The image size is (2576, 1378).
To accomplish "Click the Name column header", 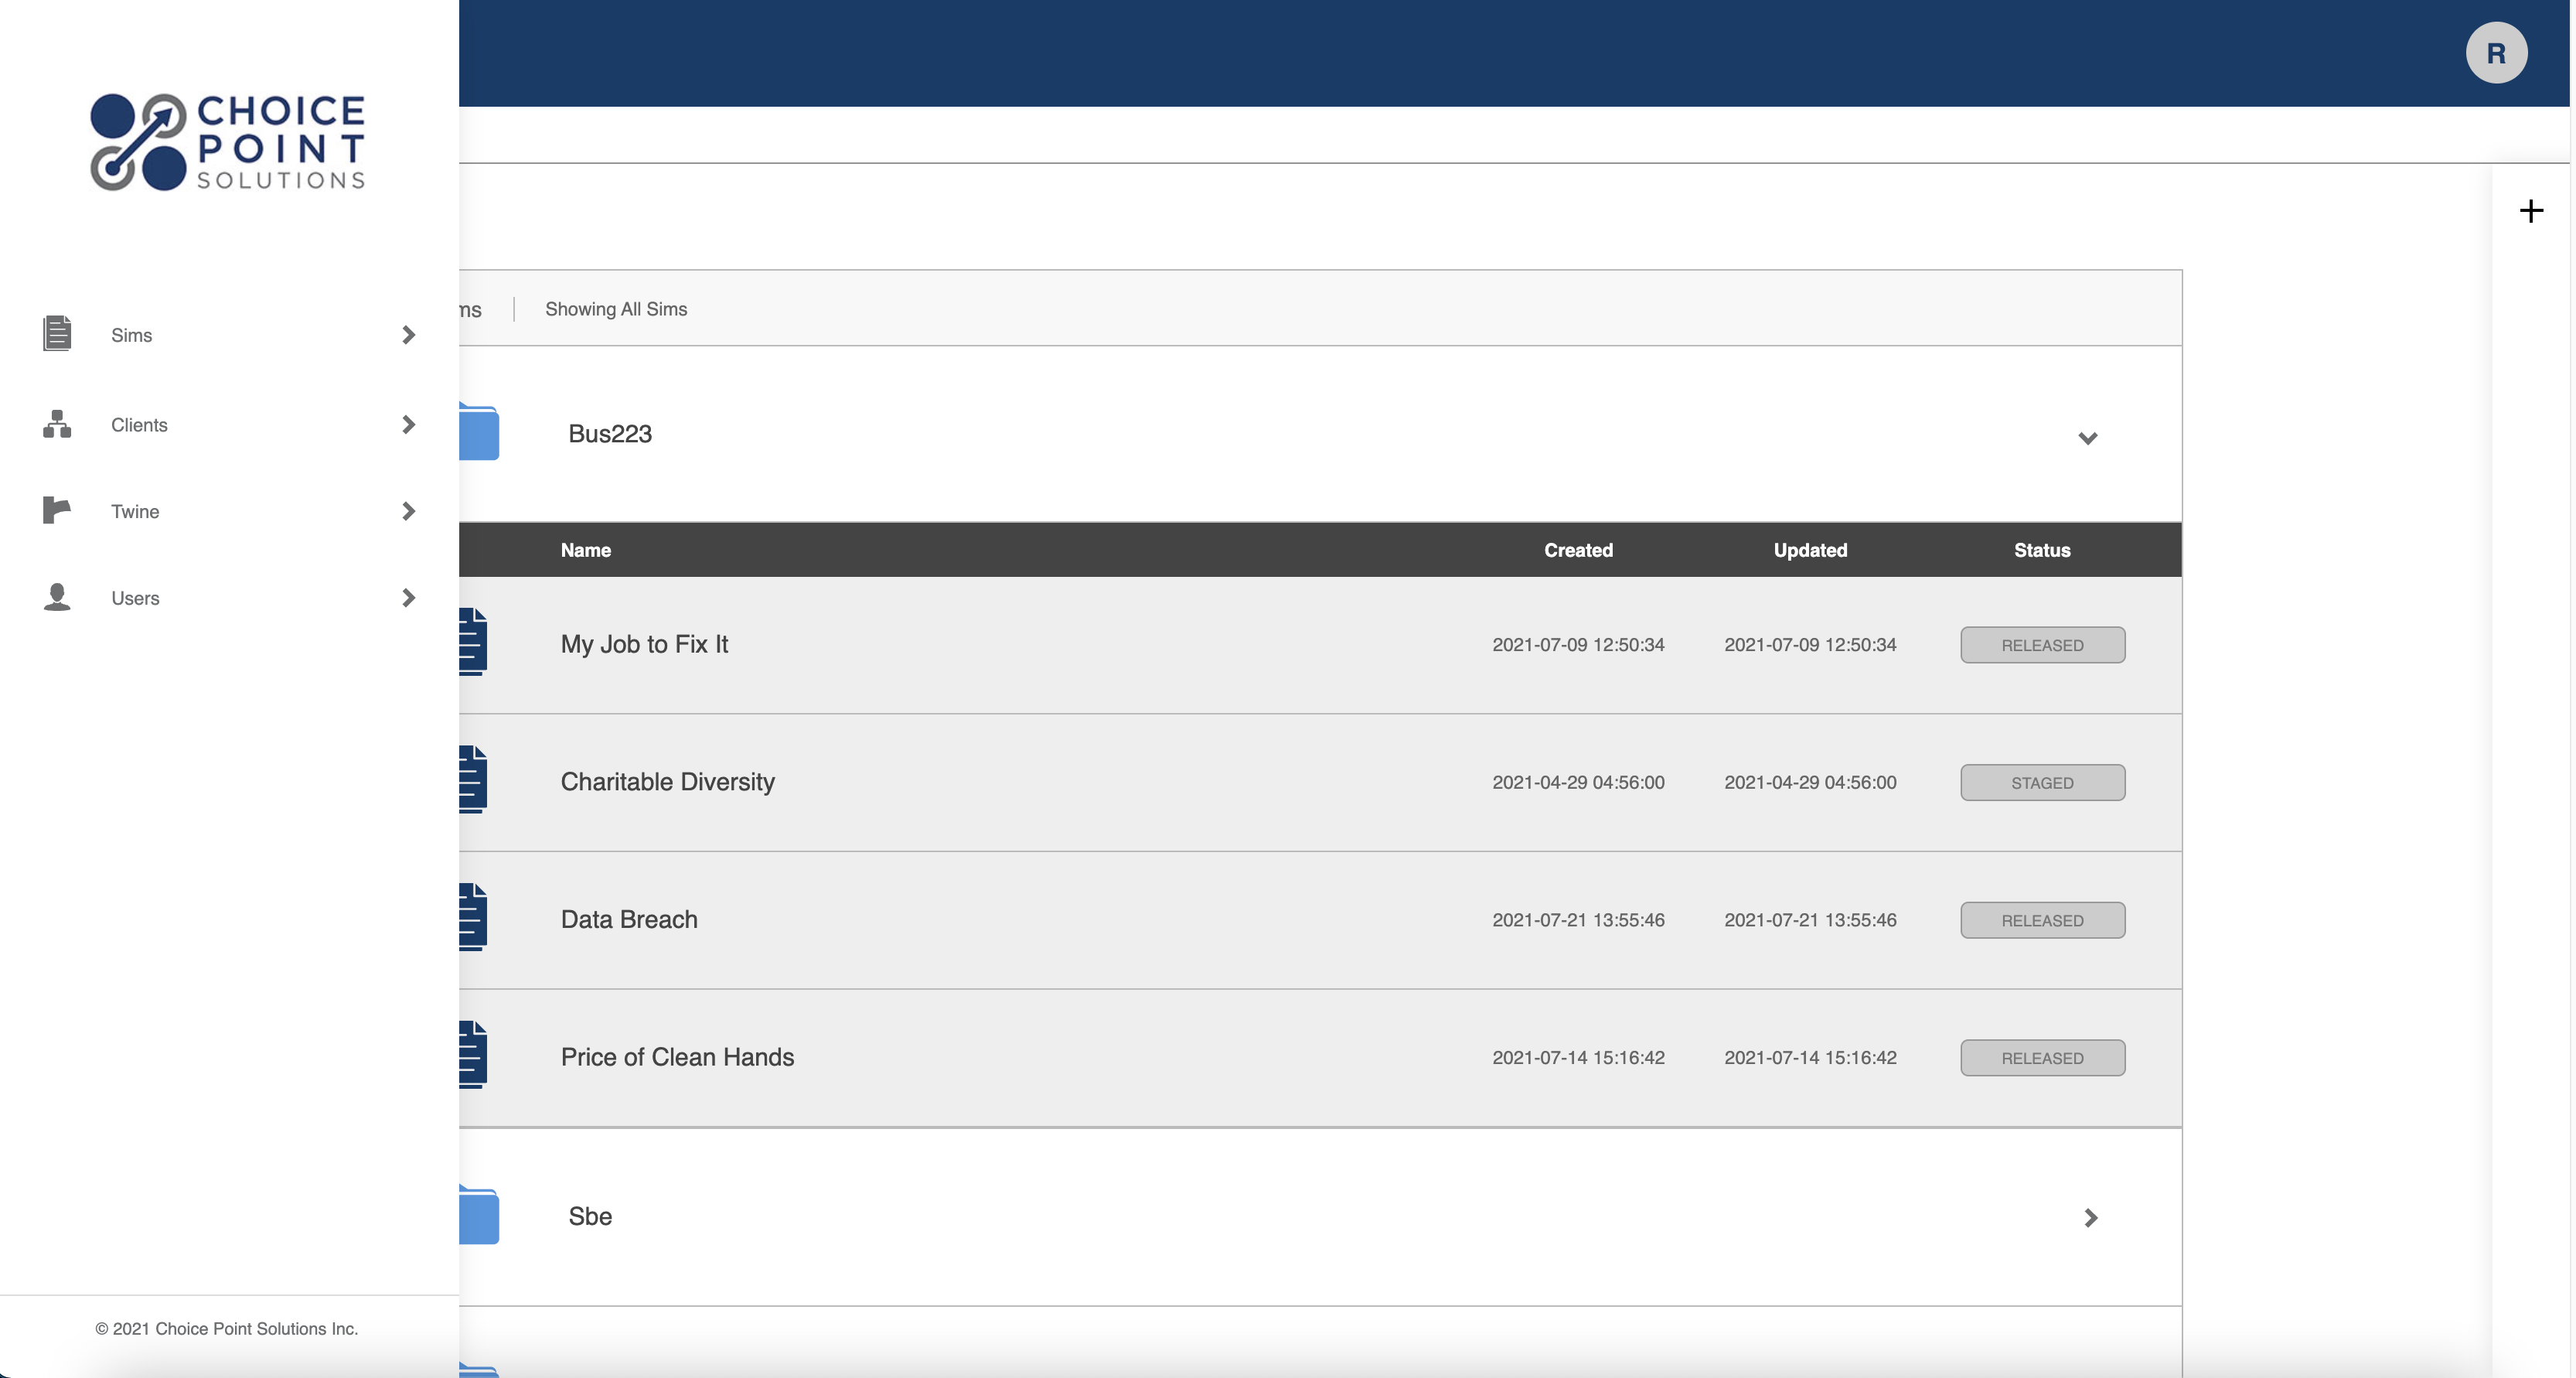I will [x=585, y=550].
